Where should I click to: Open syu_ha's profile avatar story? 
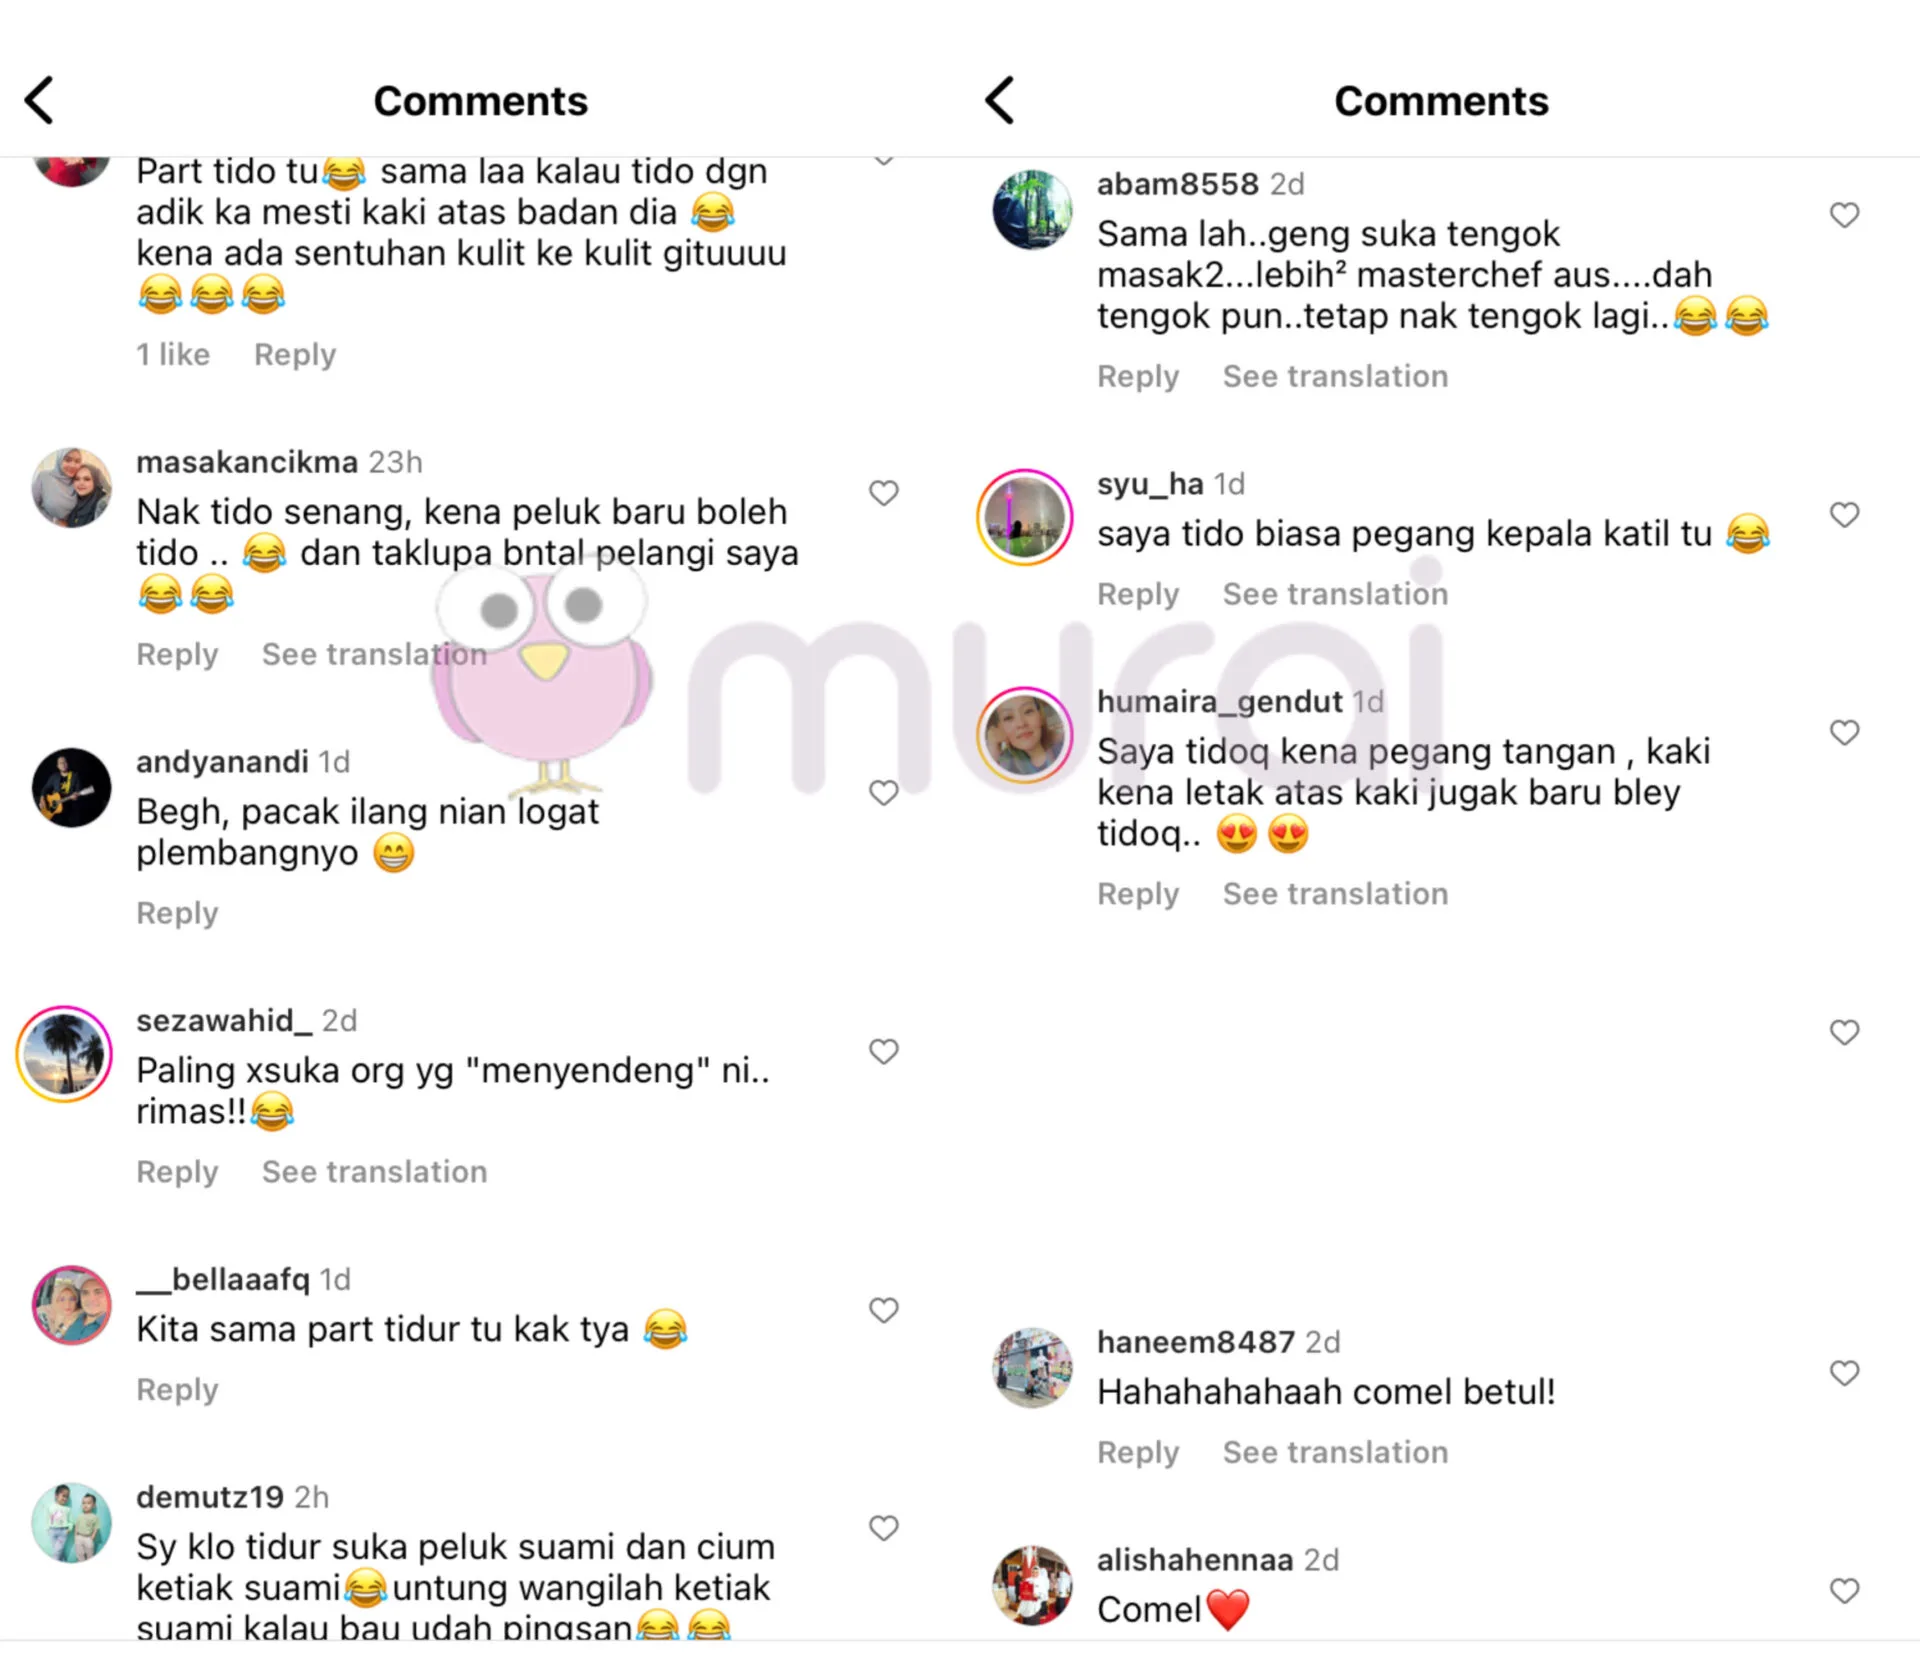[x=1024, y=517]
